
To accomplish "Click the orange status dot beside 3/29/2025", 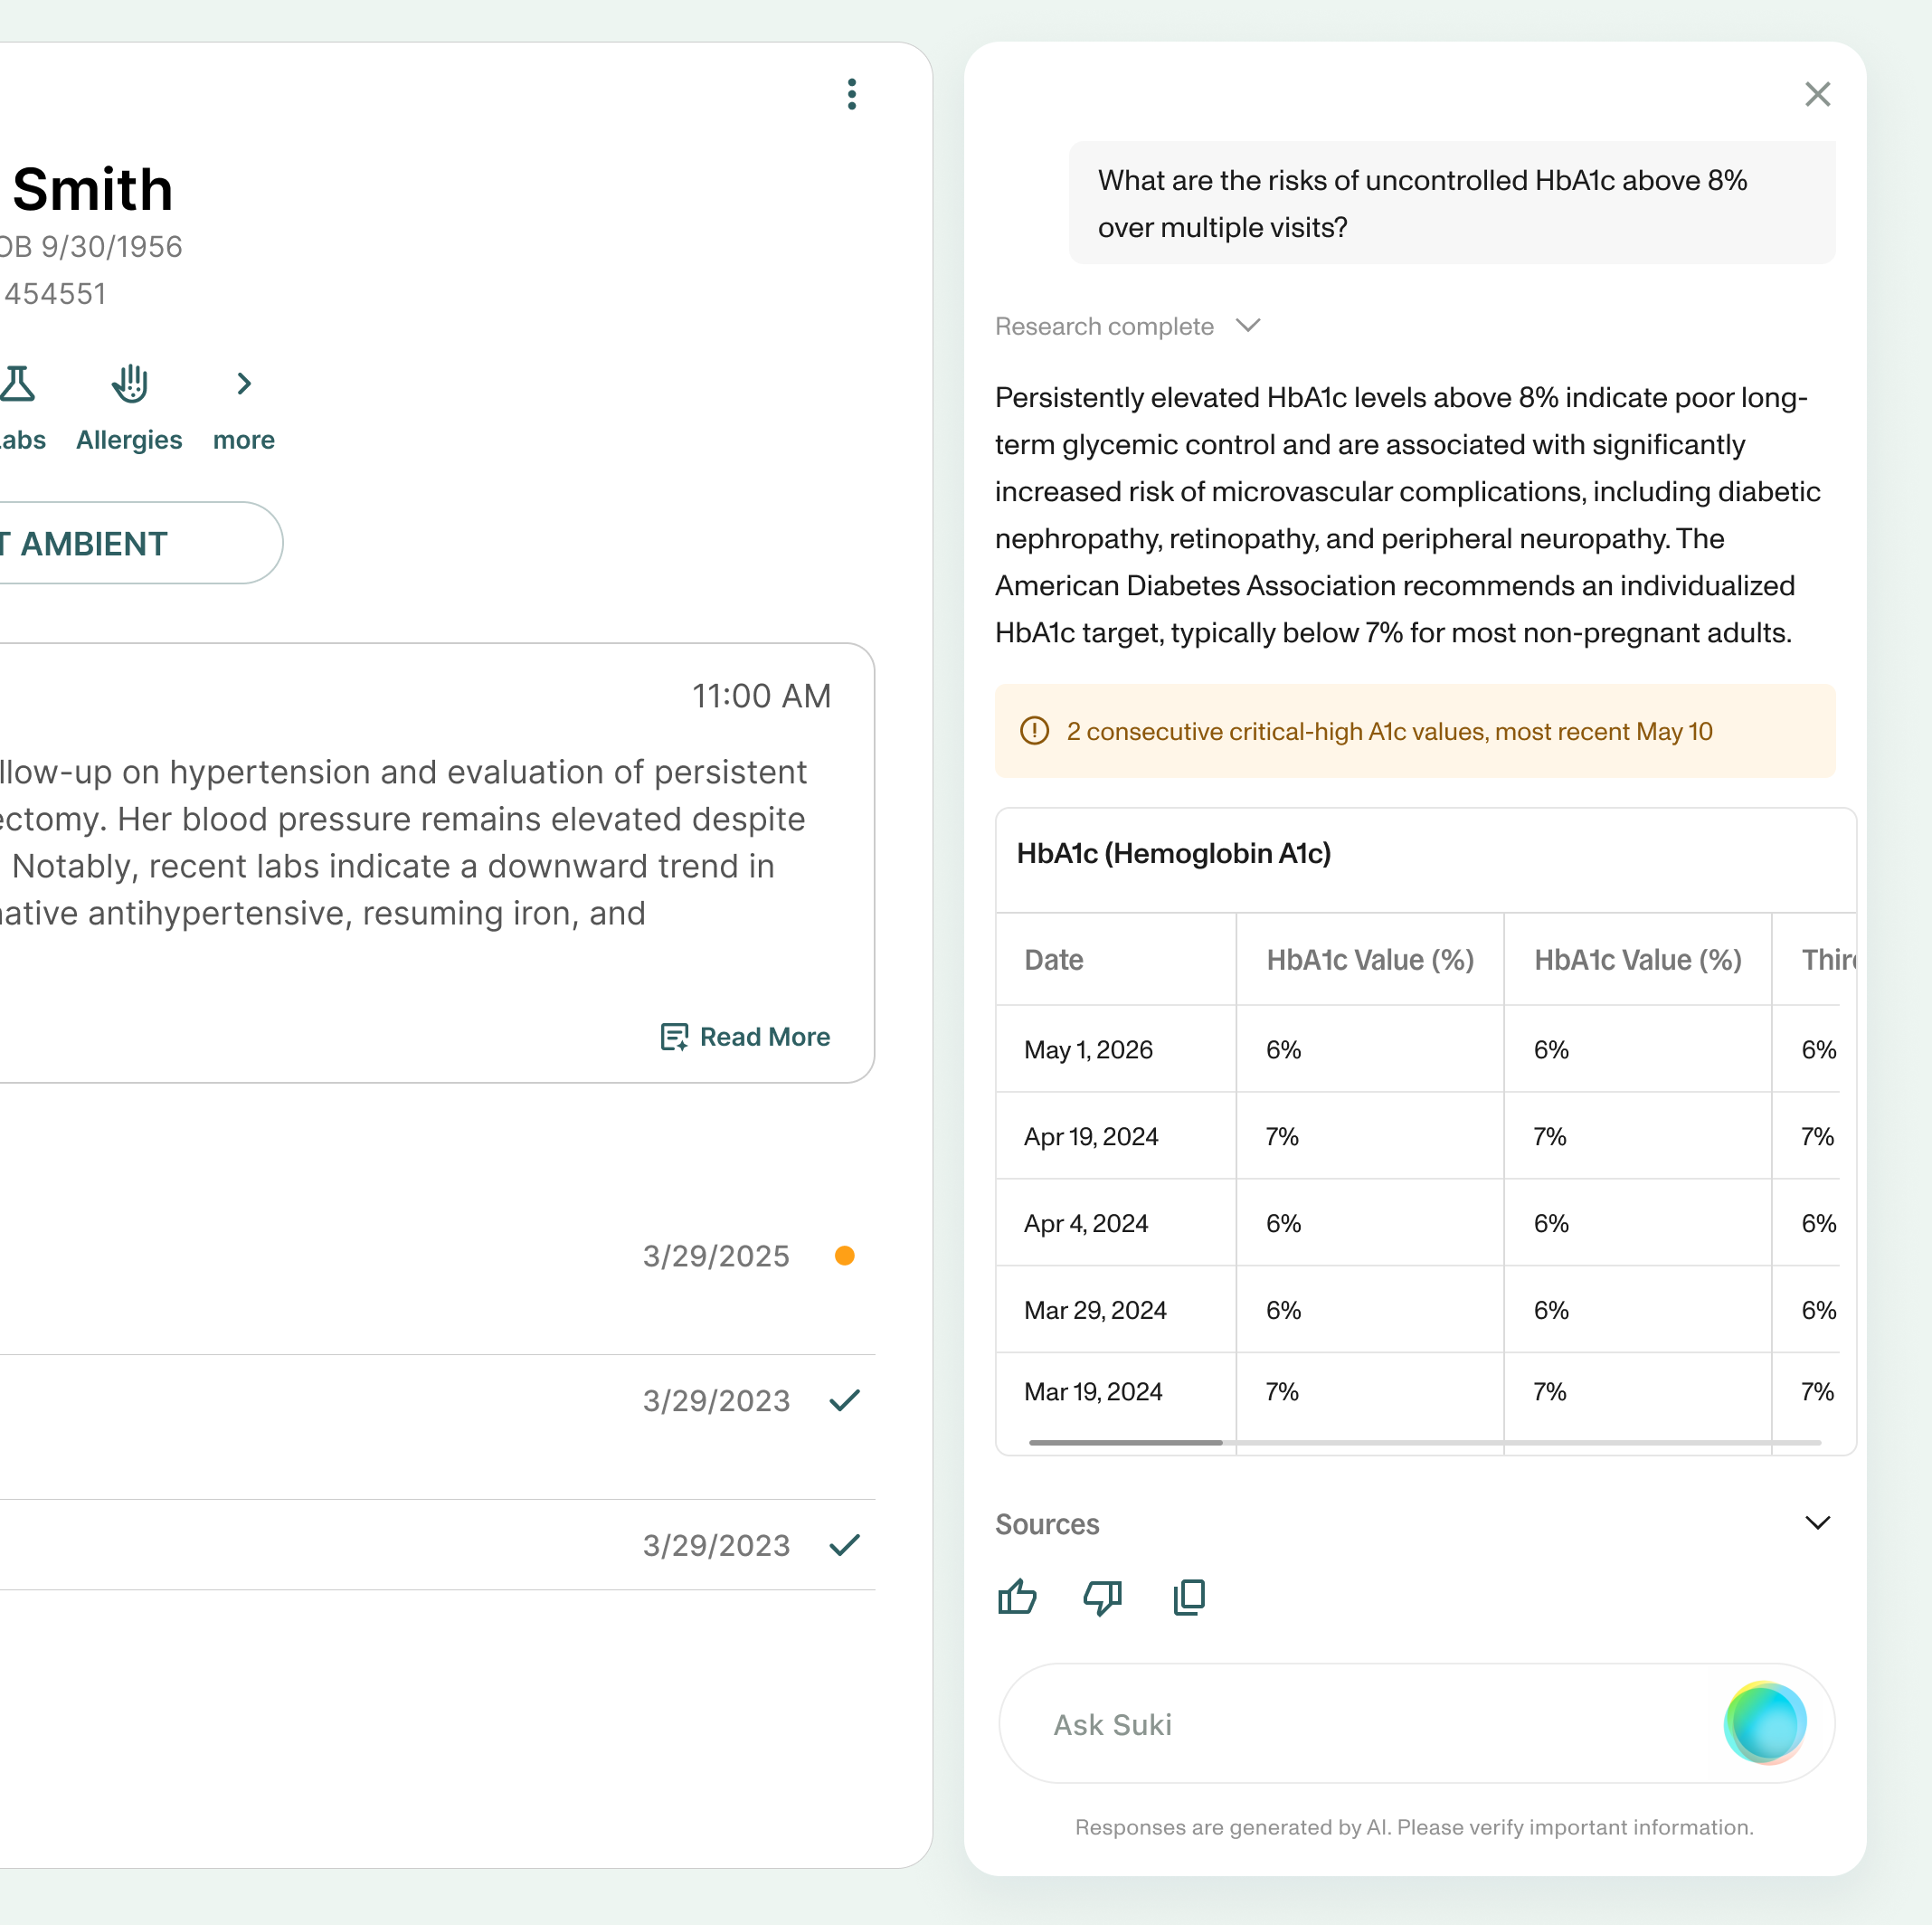I will pos(844,1256).
